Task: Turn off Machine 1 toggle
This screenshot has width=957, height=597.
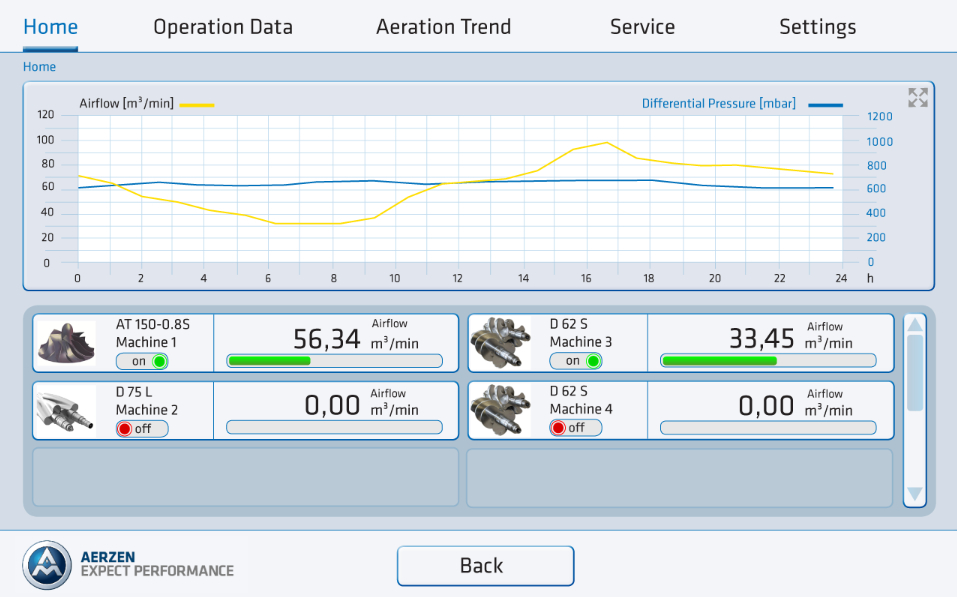Action: pos(142,361)
